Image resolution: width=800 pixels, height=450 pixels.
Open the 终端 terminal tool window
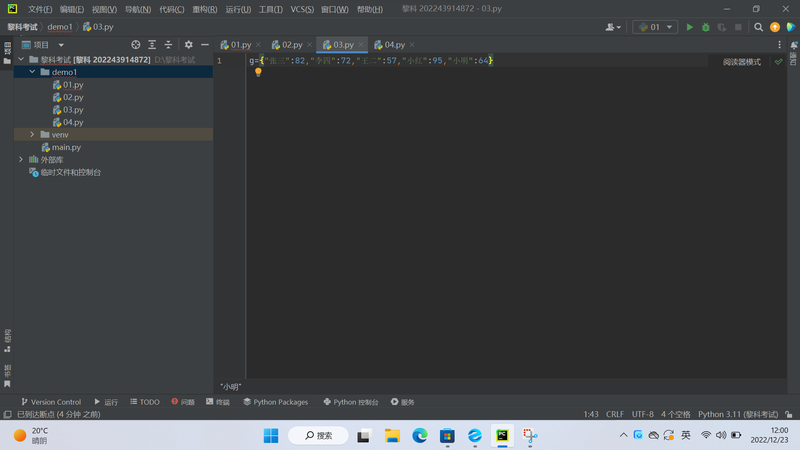pos(218,402)
